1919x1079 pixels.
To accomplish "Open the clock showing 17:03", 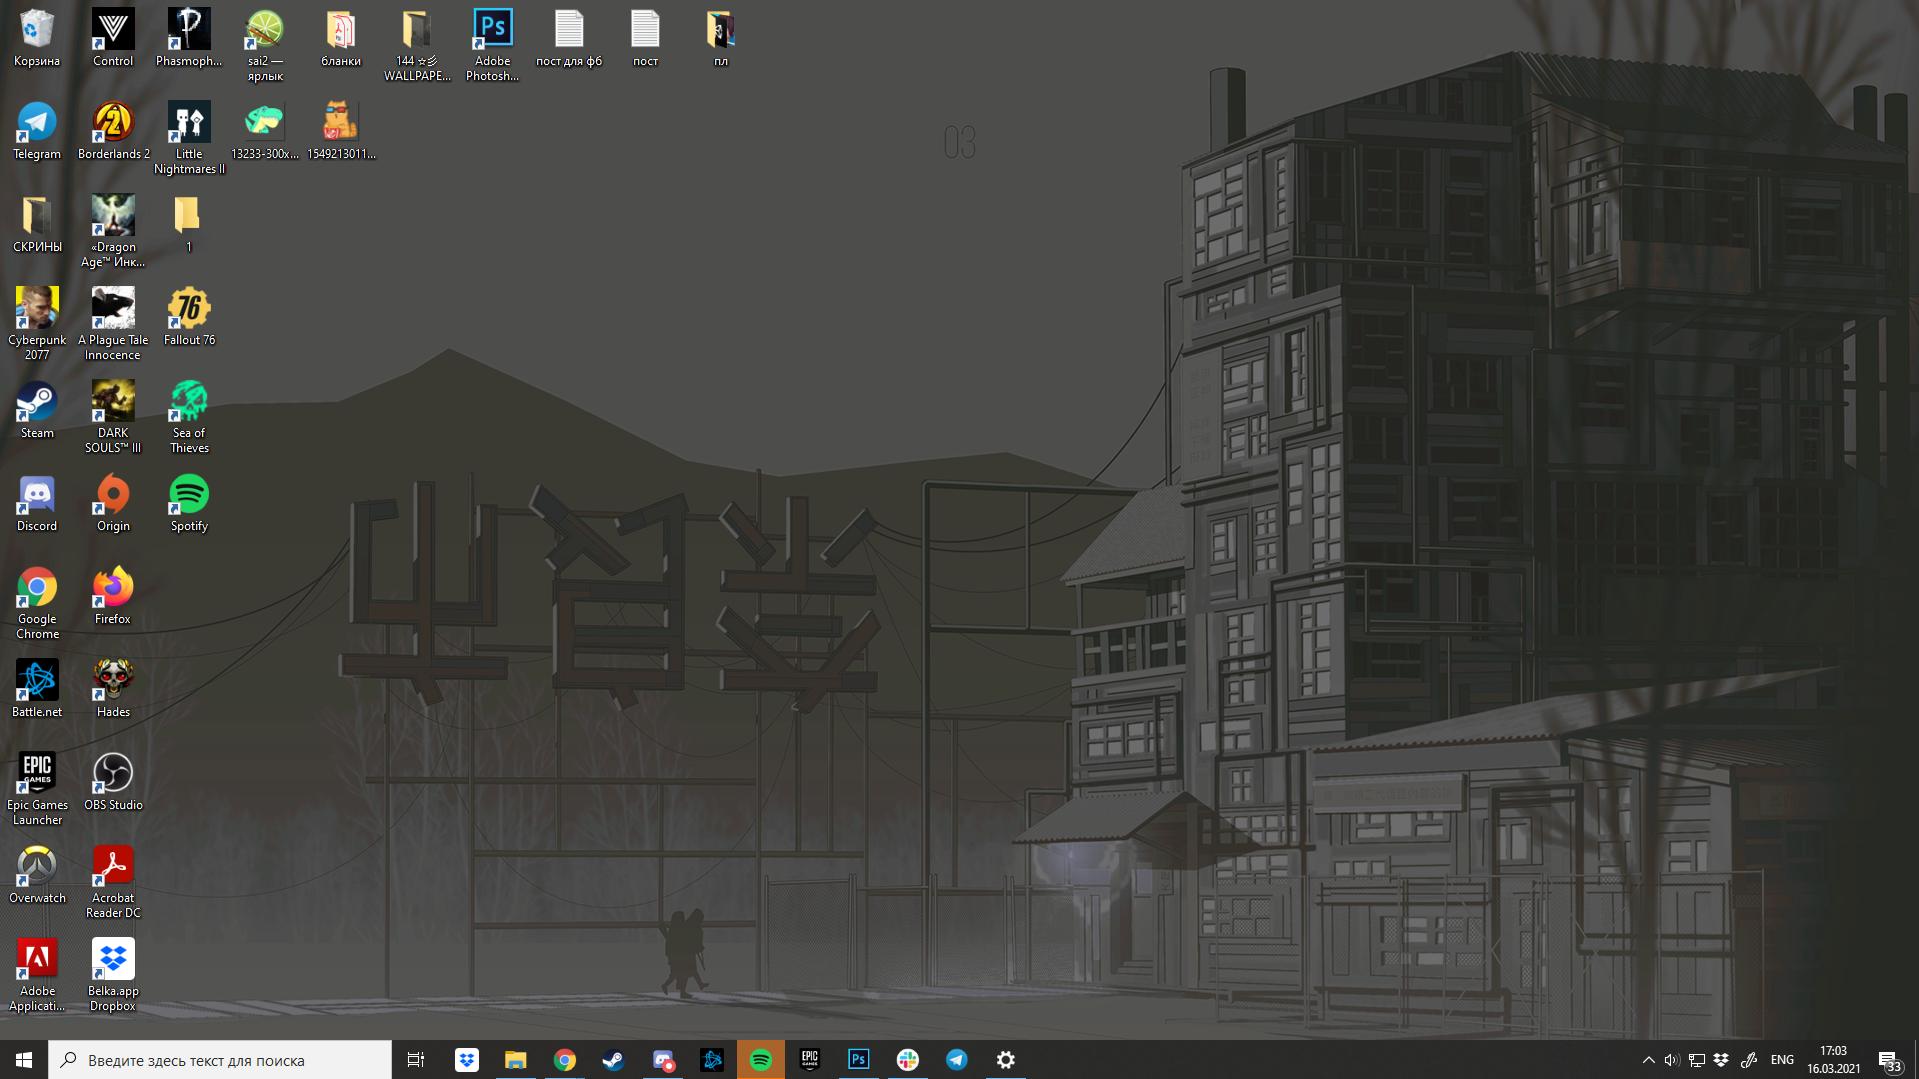I will coord(1833,1060).
